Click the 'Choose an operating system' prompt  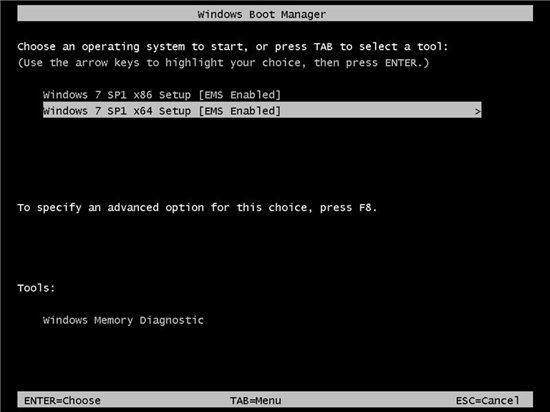(x=233, y=47)
